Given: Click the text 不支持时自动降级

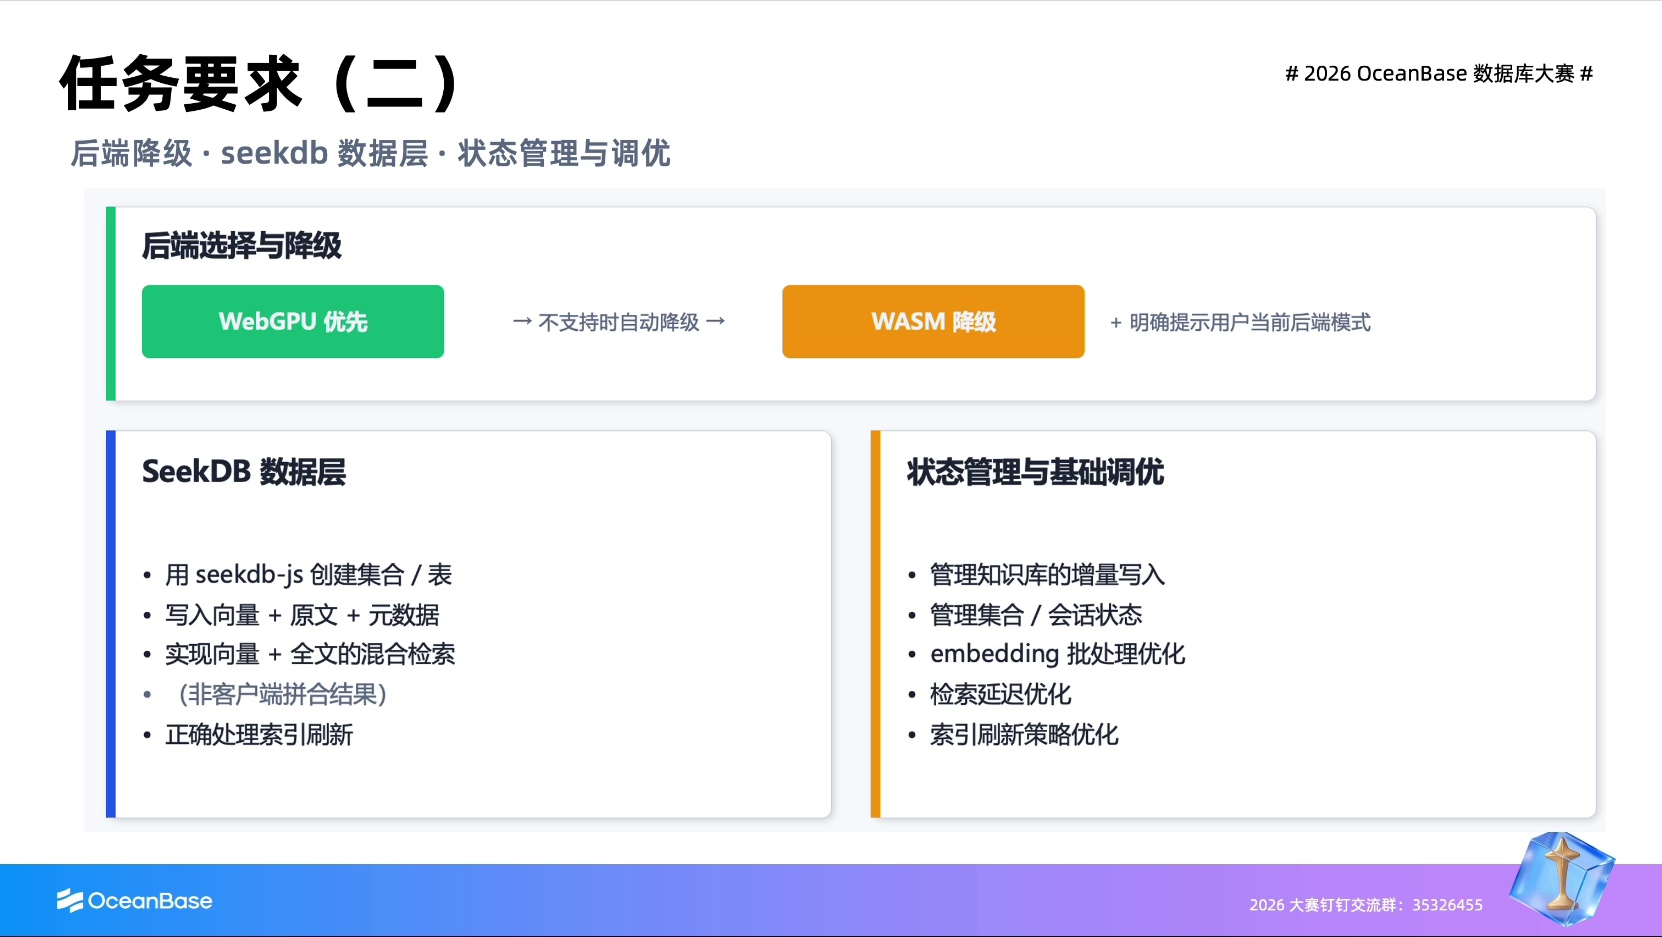Looking at the screenshot, I should [619, 322].
